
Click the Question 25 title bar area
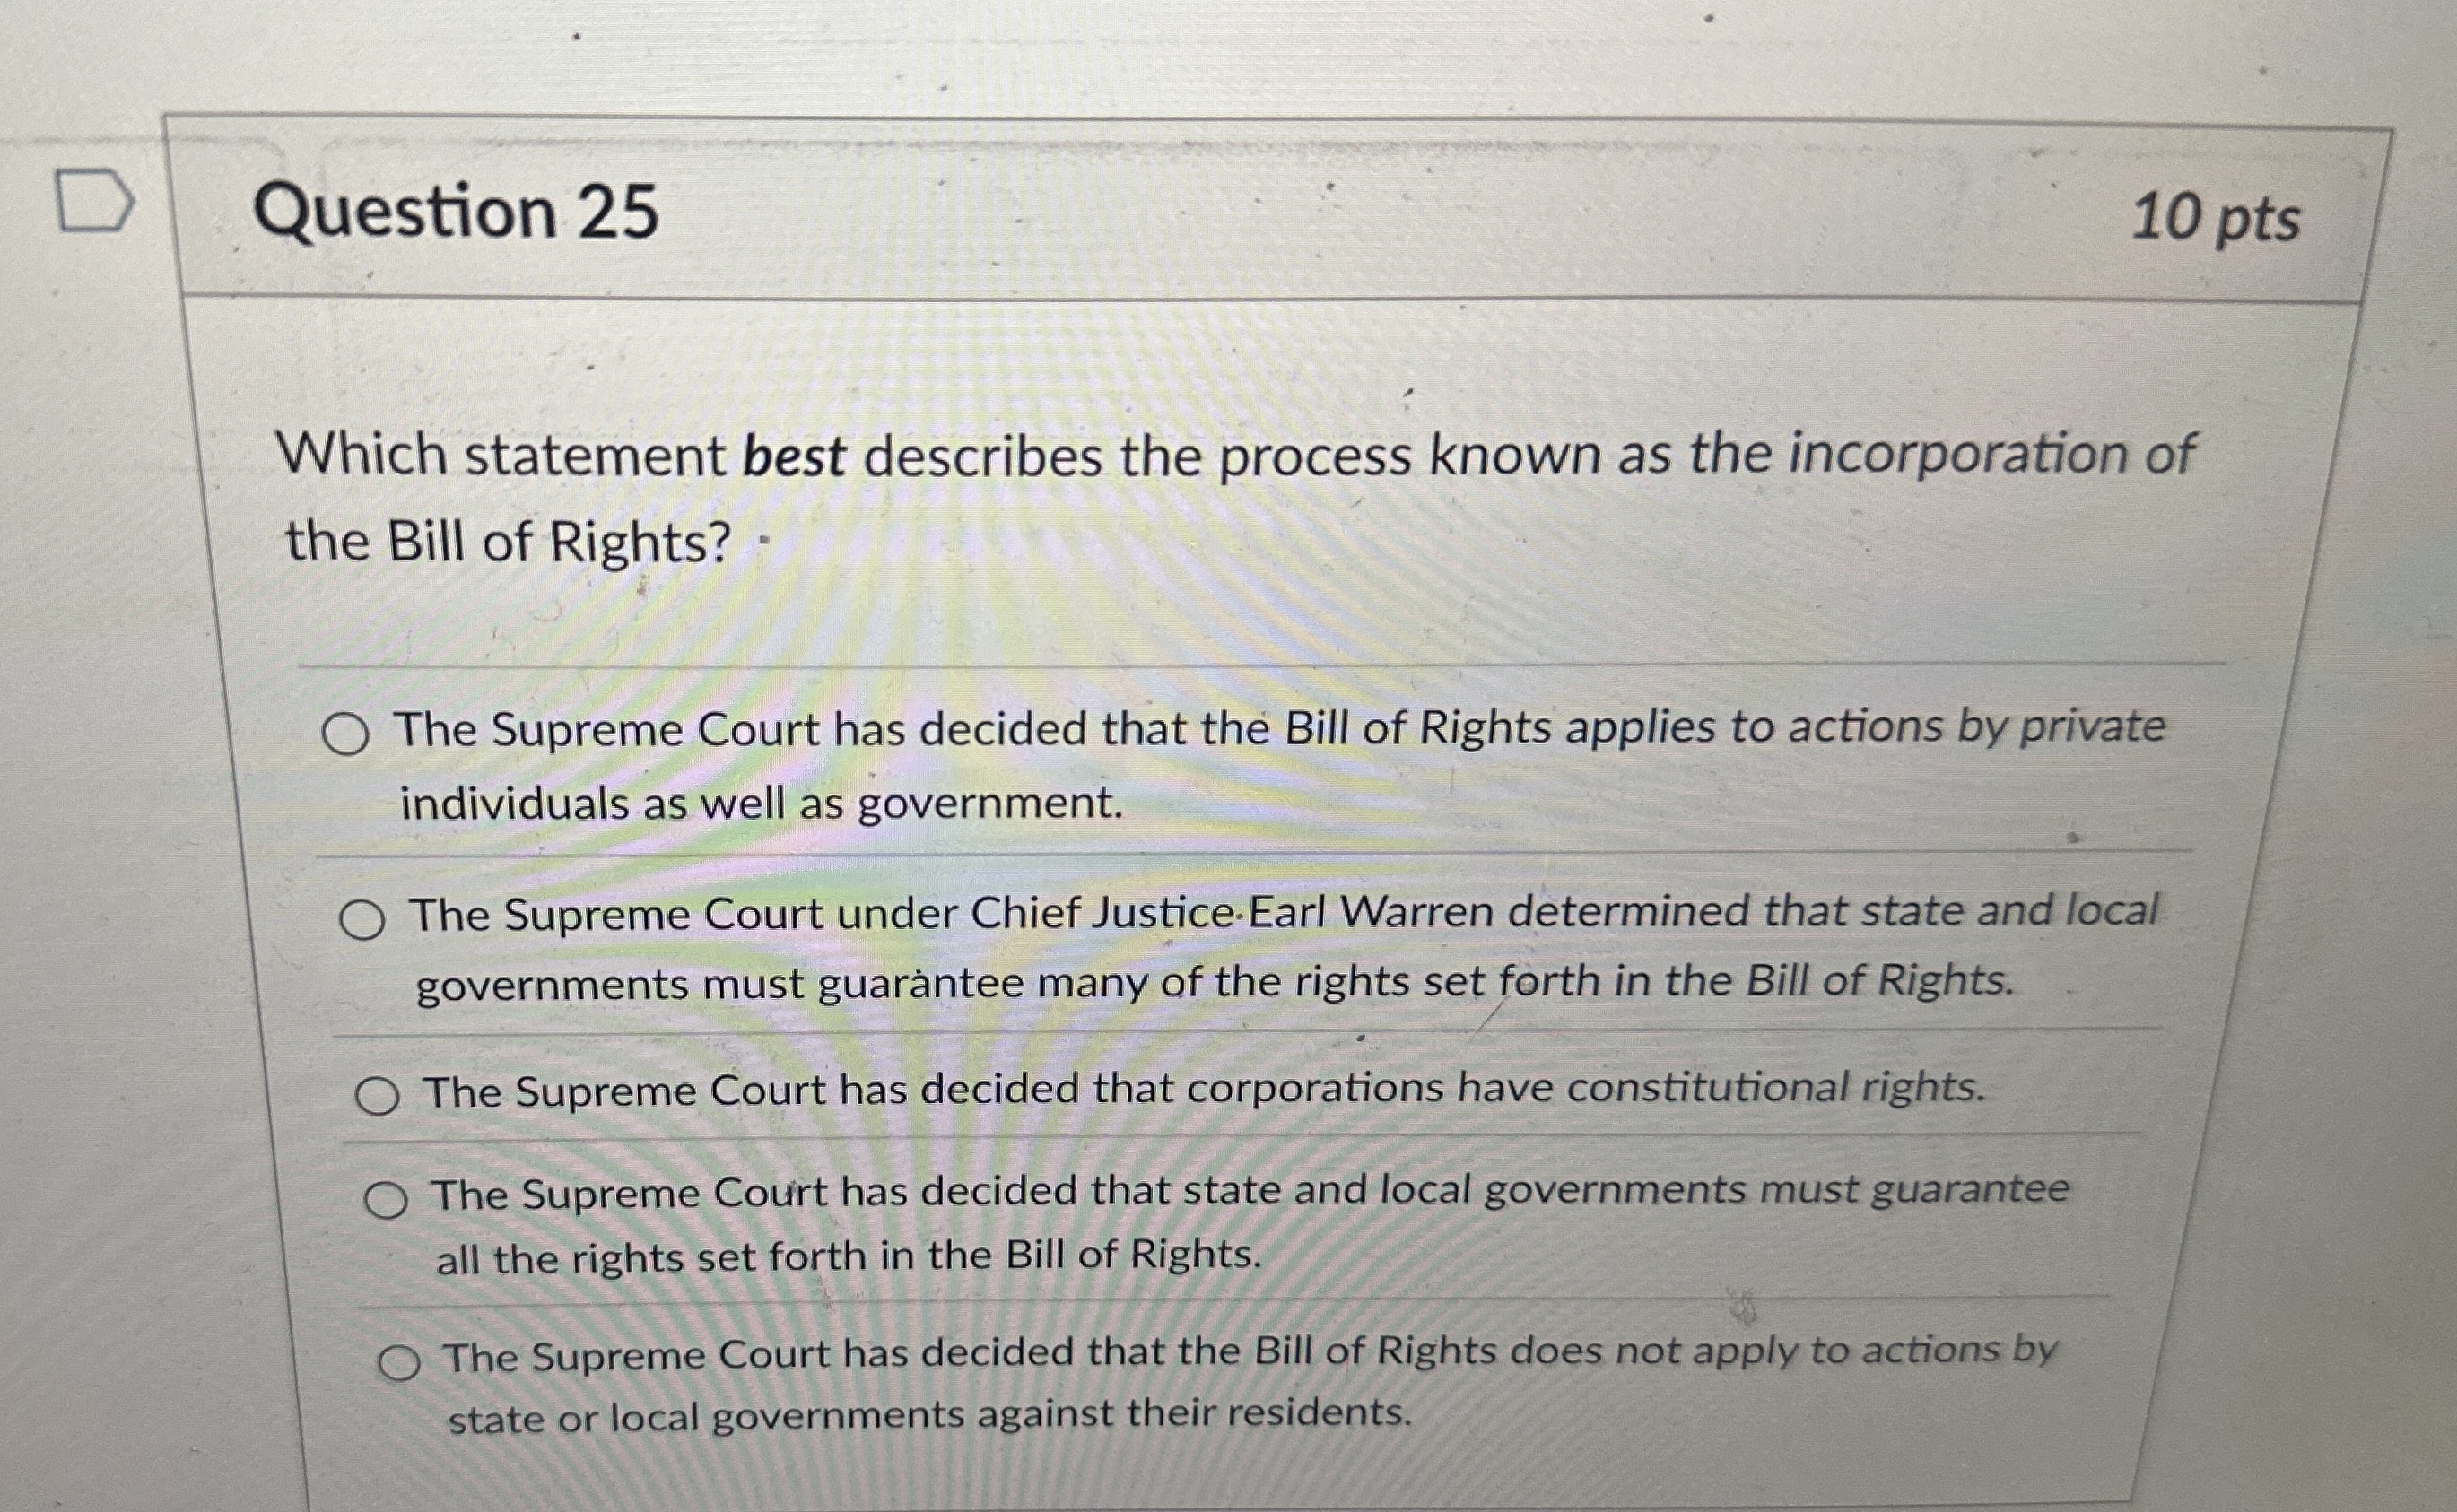pyautogui.click(x=1200, y=216)
